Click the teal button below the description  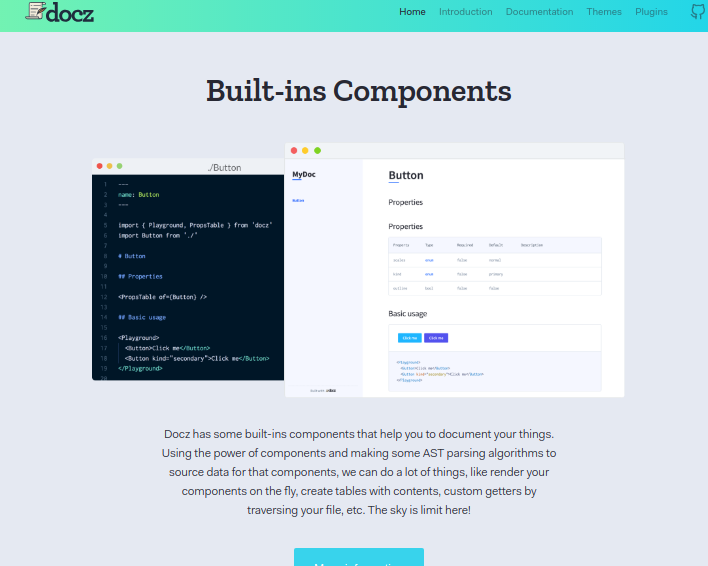point(359,558)
